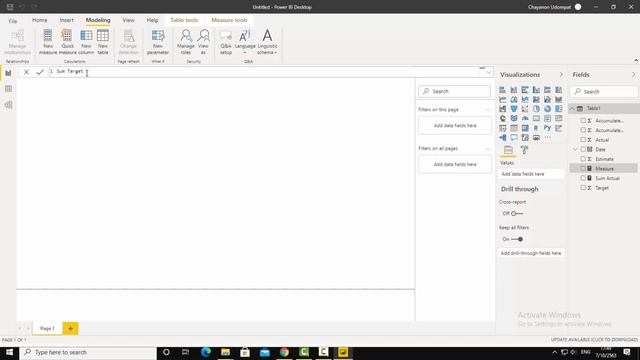Check the Actual field checkbox

coord(583,140)
